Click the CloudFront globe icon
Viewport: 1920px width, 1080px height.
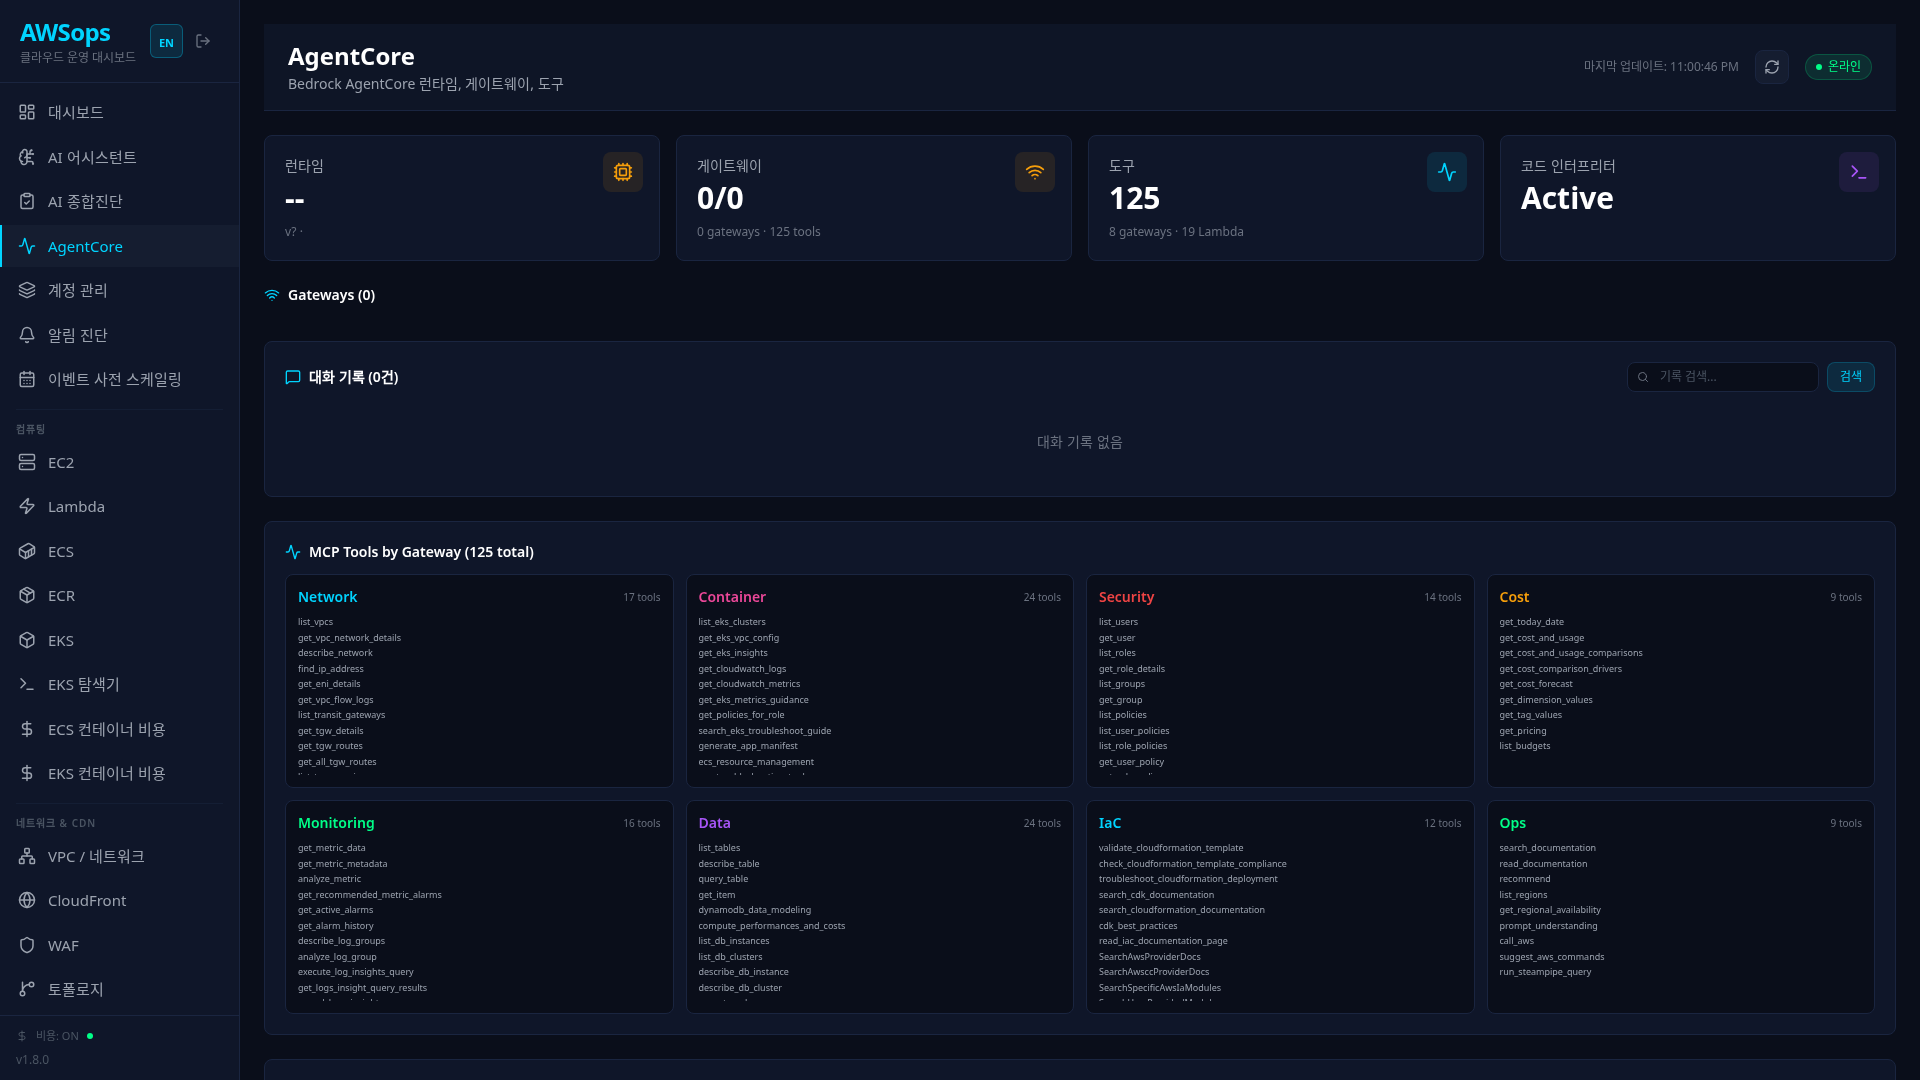click(27, 900)
